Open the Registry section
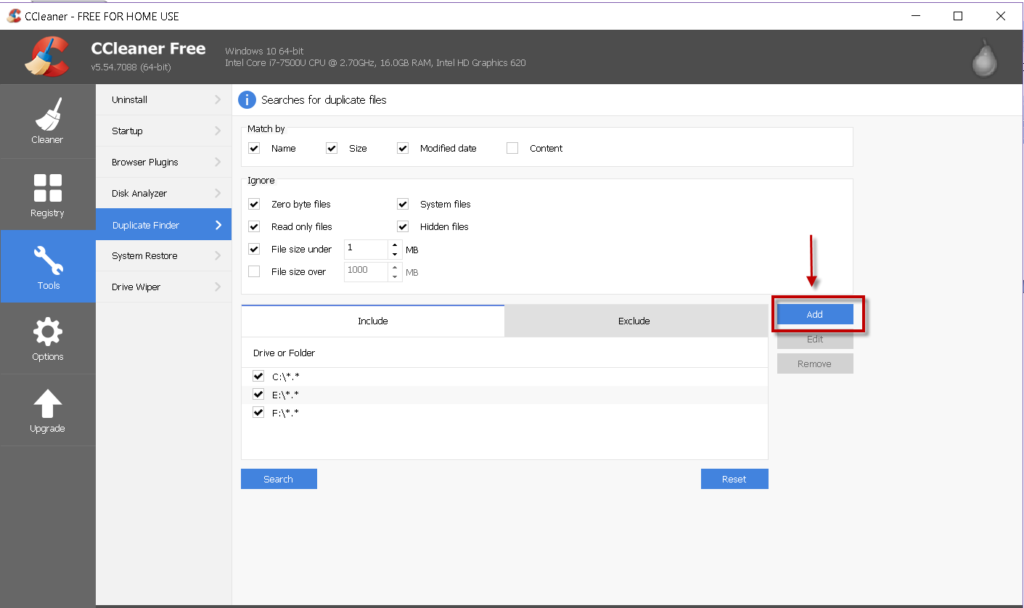Viewport: 1024px width, 608px height. (48, 195)
